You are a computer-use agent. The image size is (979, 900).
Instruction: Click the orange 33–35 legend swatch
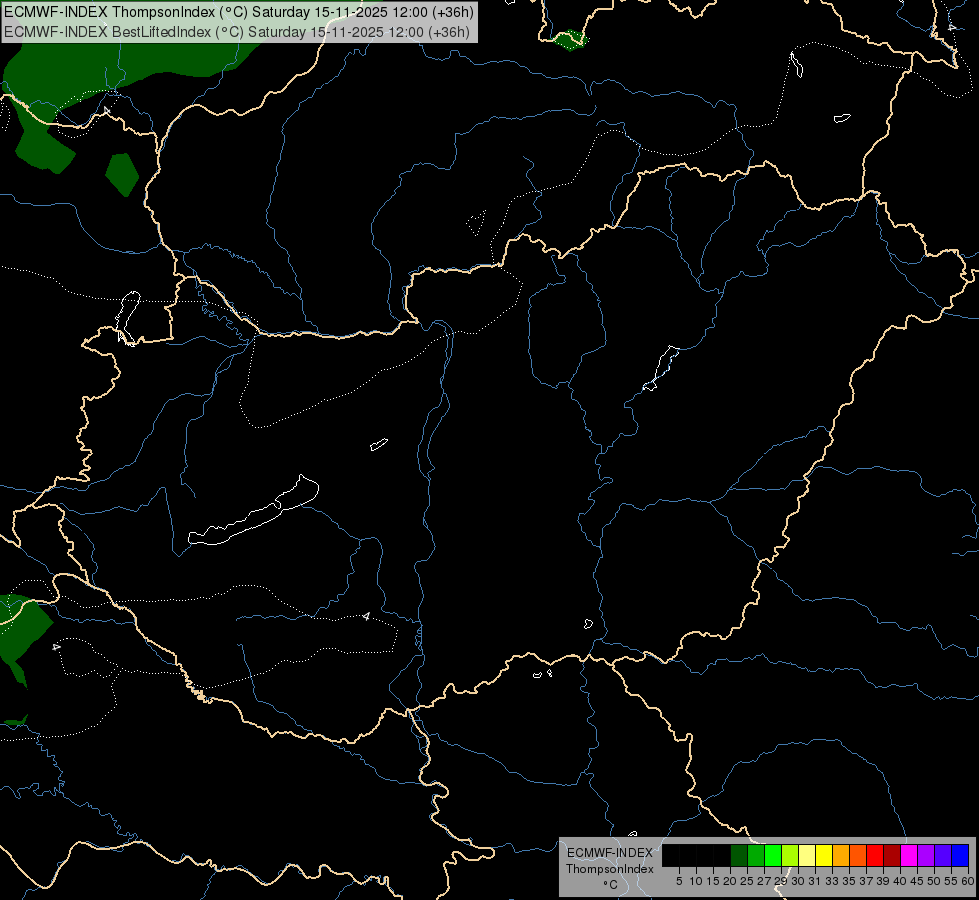841,855
